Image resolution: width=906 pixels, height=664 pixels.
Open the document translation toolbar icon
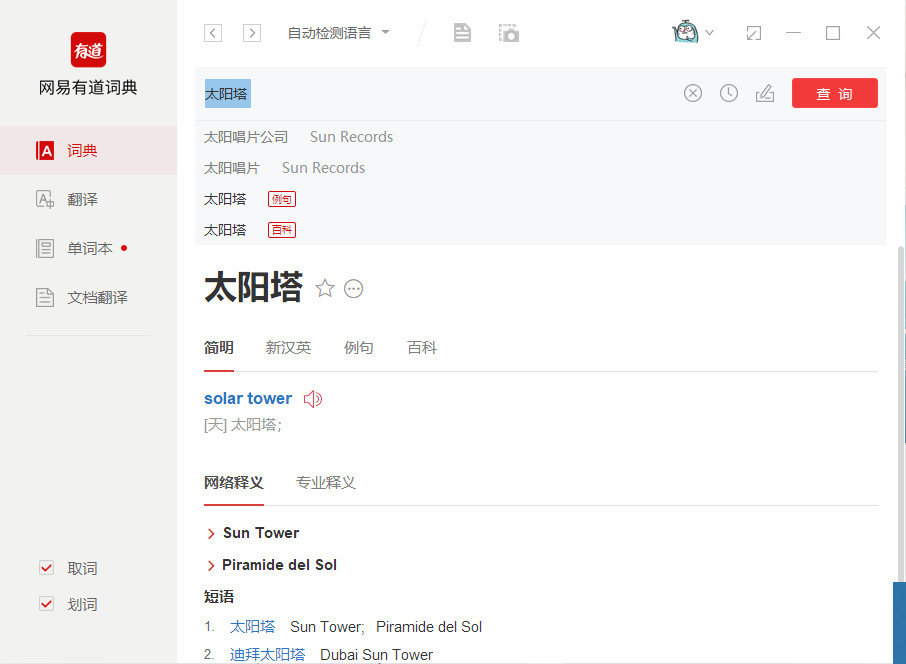pyautogui.click(x=462, y=33)
